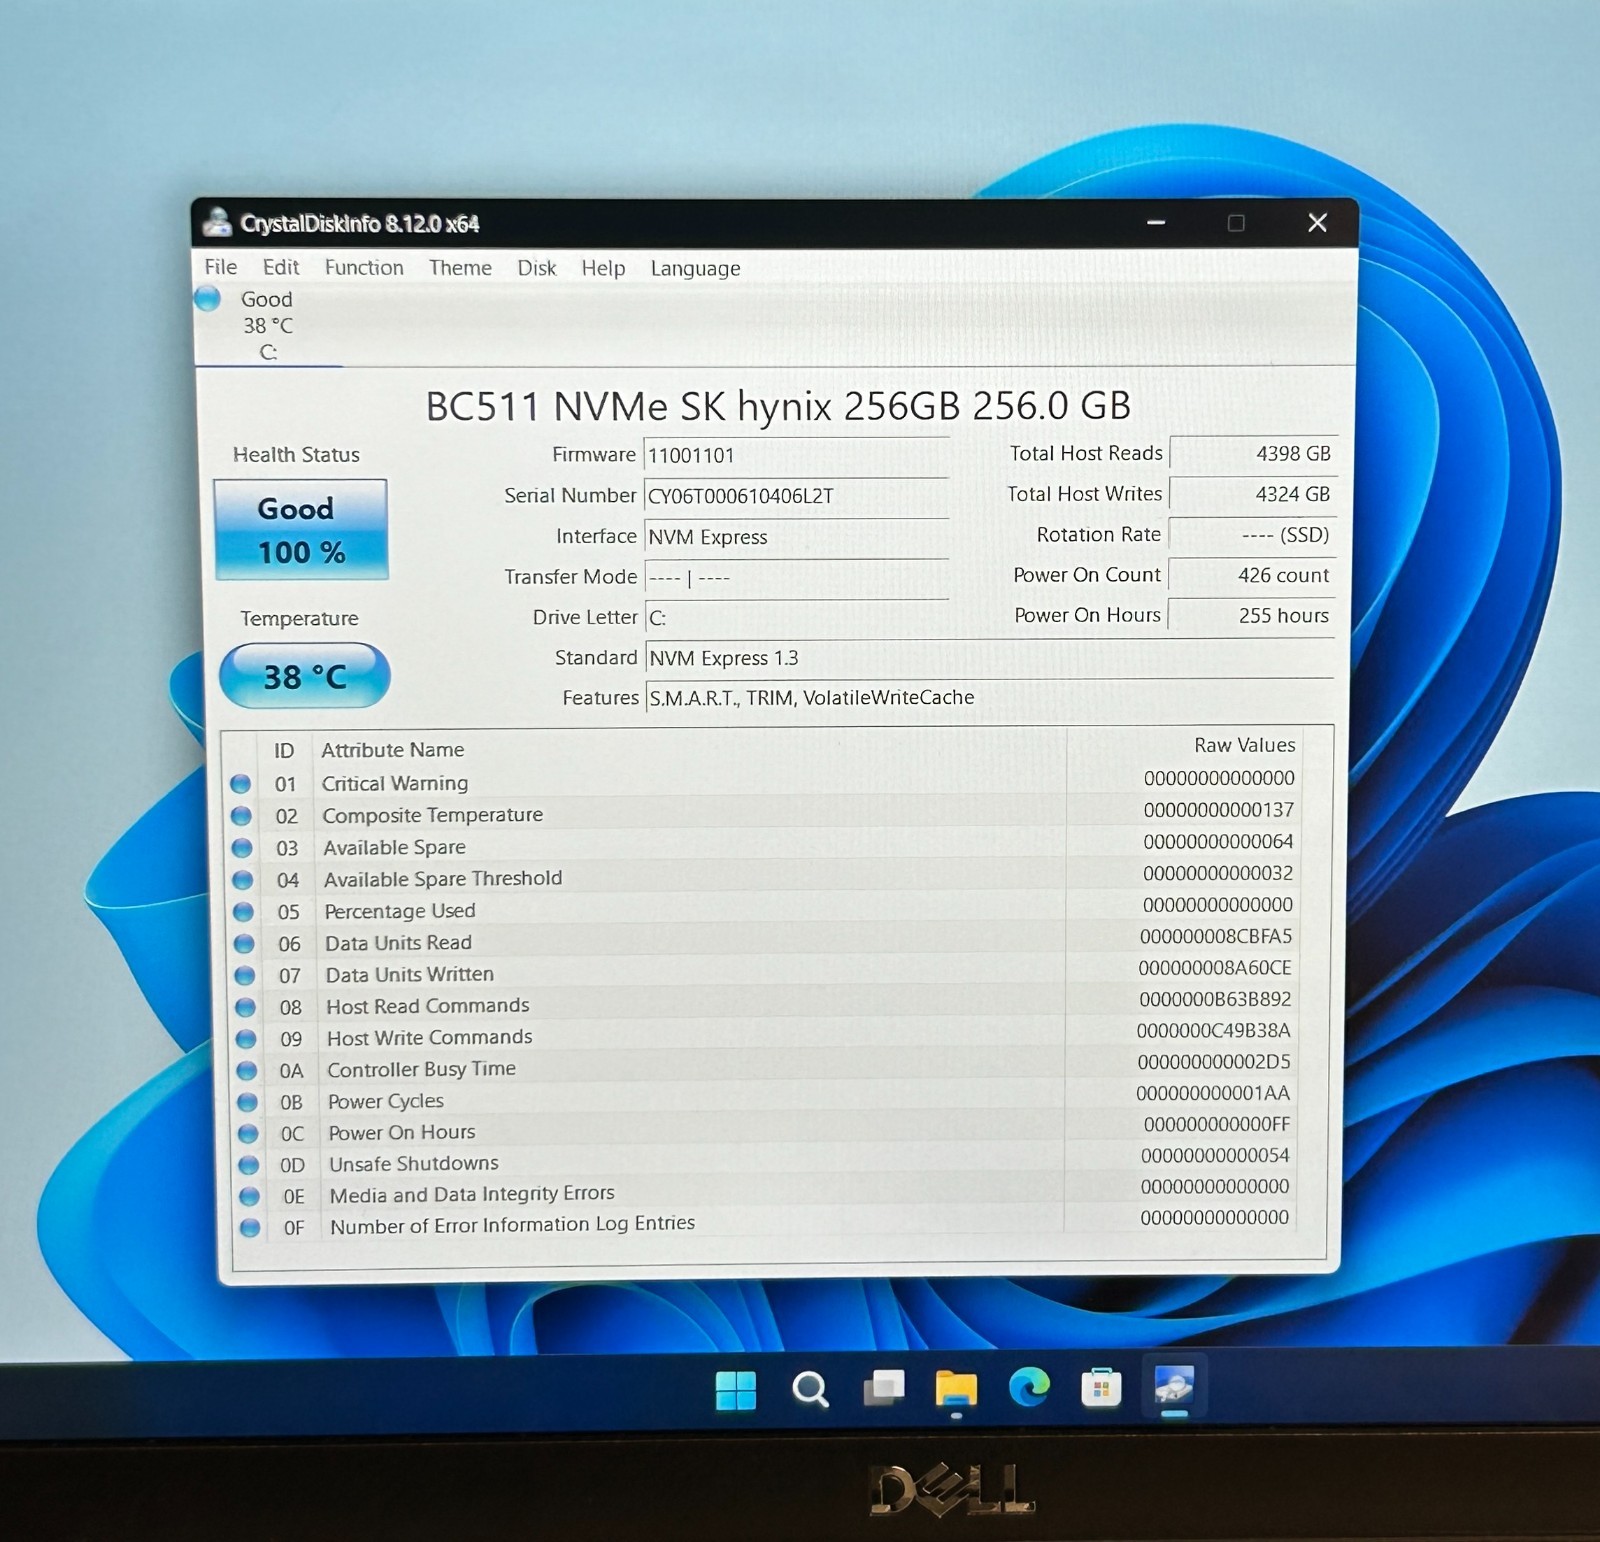This screenshot has height=1542, width=1600.
Task: Open the Function menu
Action: 364,267
